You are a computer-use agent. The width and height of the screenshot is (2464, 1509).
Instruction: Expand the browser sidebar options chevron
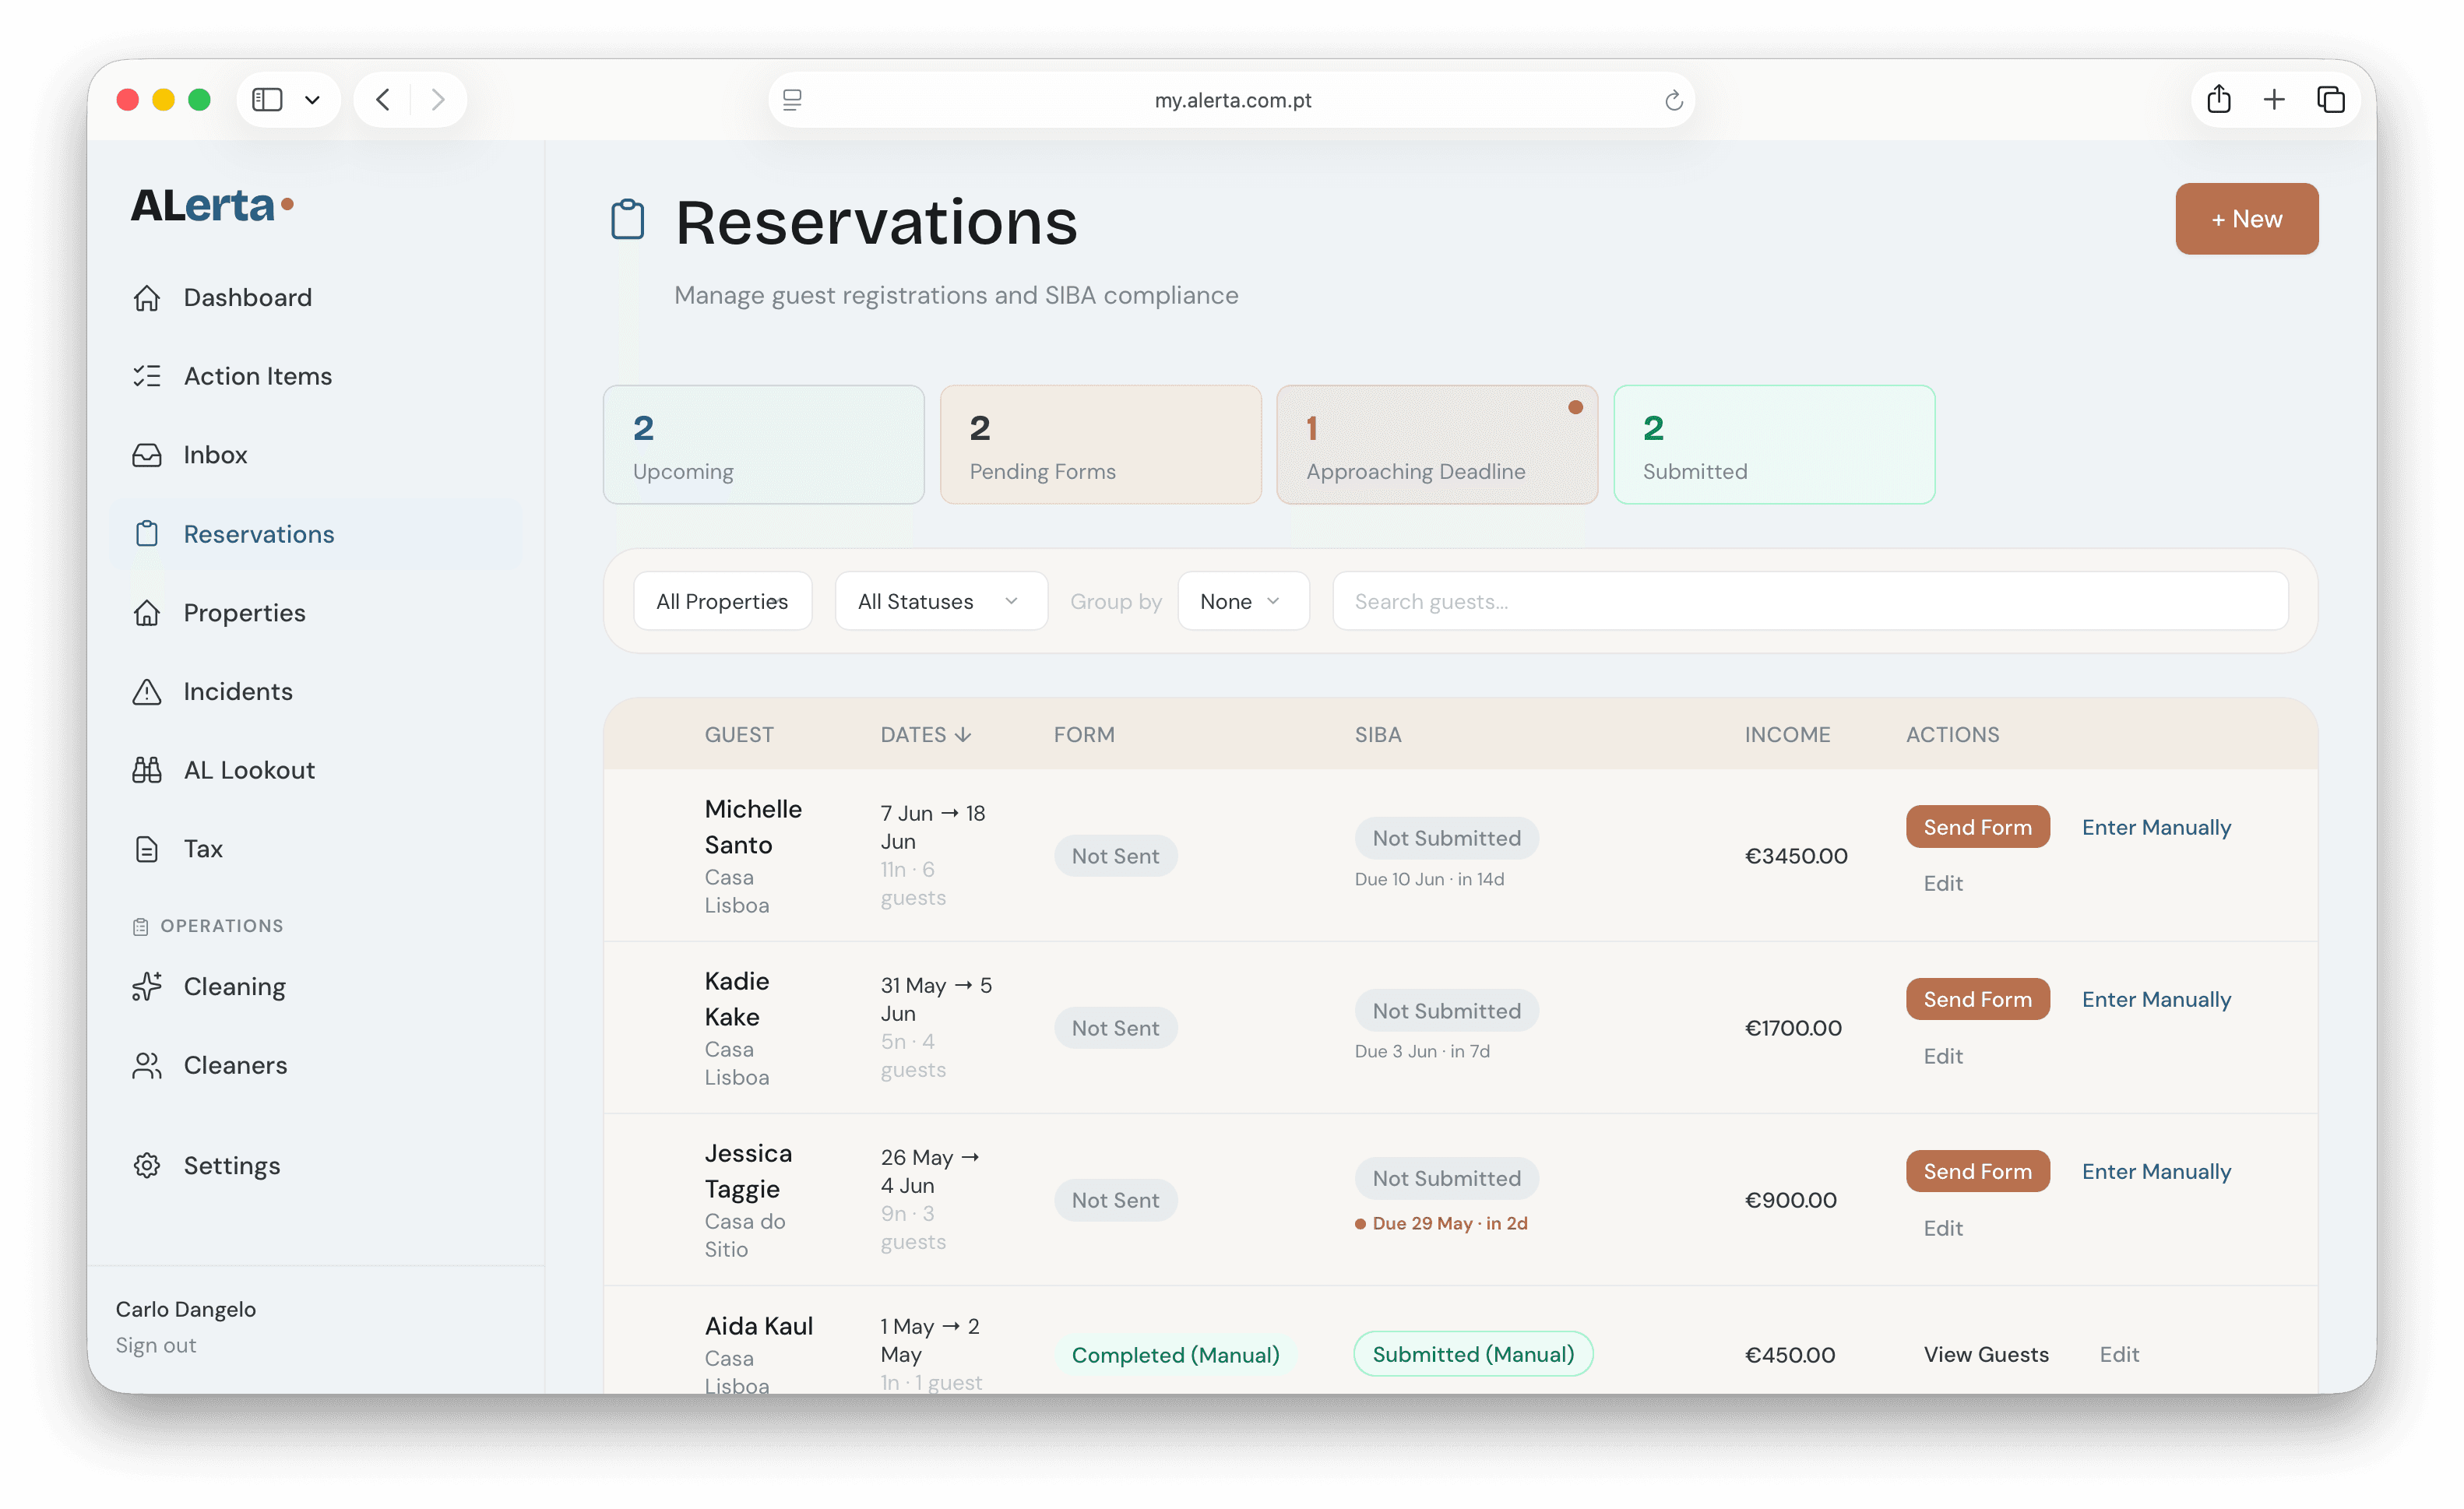click(x=312, y=100)
